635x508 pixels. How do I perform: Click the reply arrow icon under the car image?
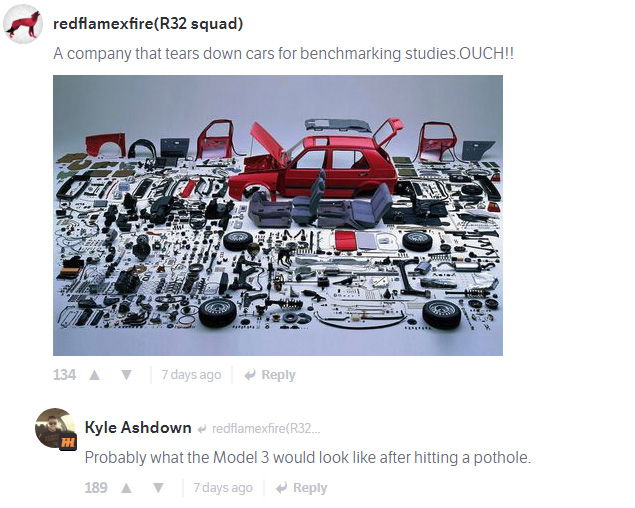point(250,375)
